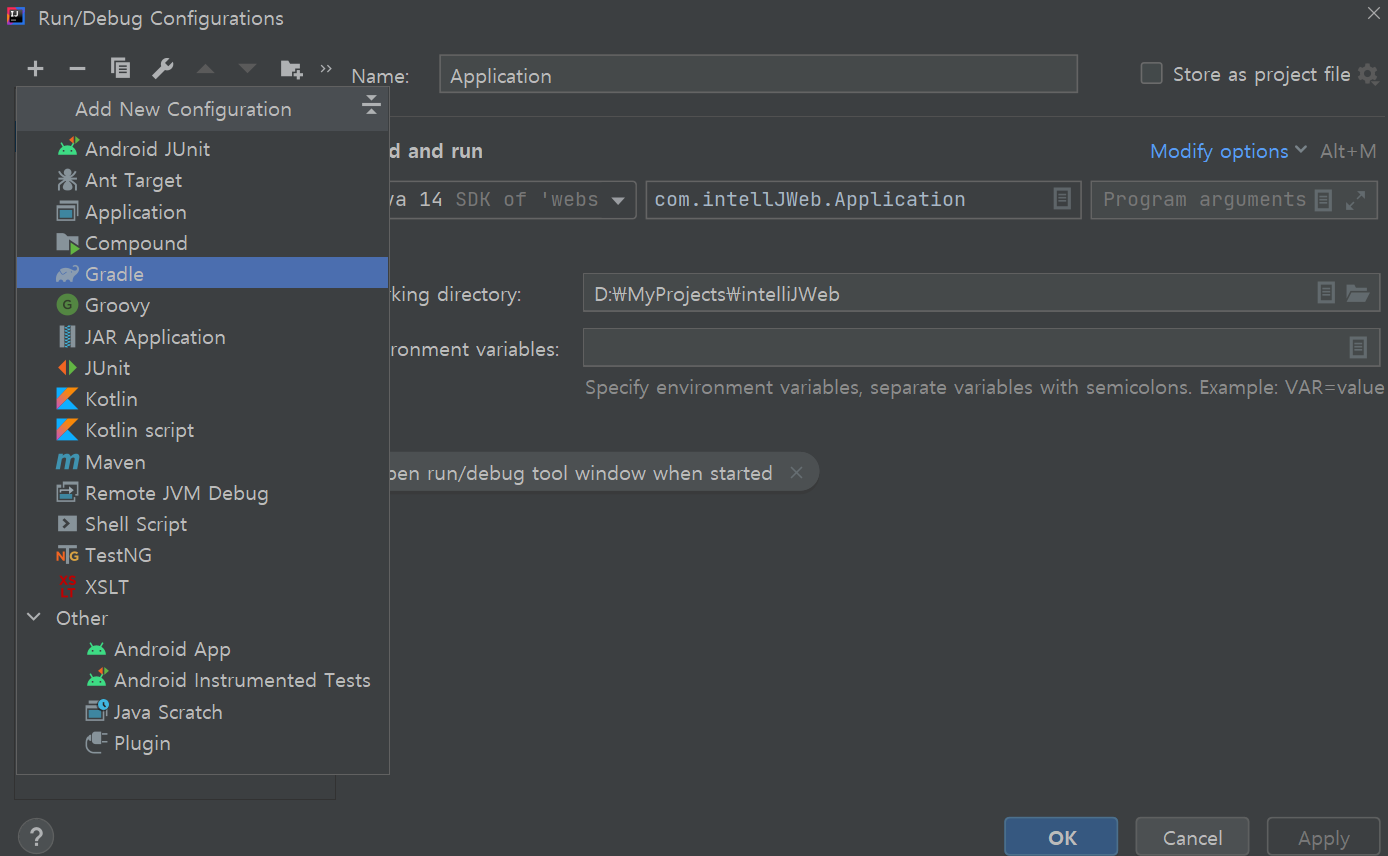Select Android JUnit configuration type

coord(202,149)
